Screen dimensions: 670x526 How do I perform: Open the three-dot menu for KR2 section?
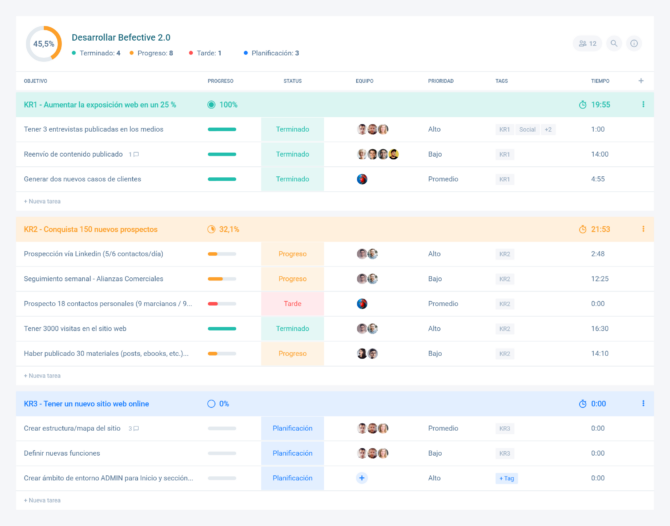[x=643, y=229]
